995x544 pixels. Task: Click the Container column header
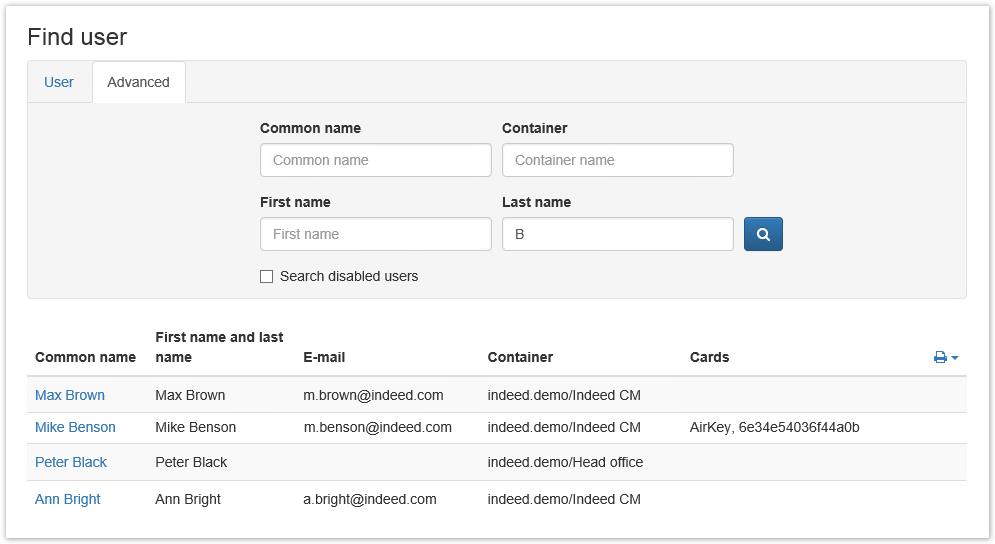(x=520, y=357)
